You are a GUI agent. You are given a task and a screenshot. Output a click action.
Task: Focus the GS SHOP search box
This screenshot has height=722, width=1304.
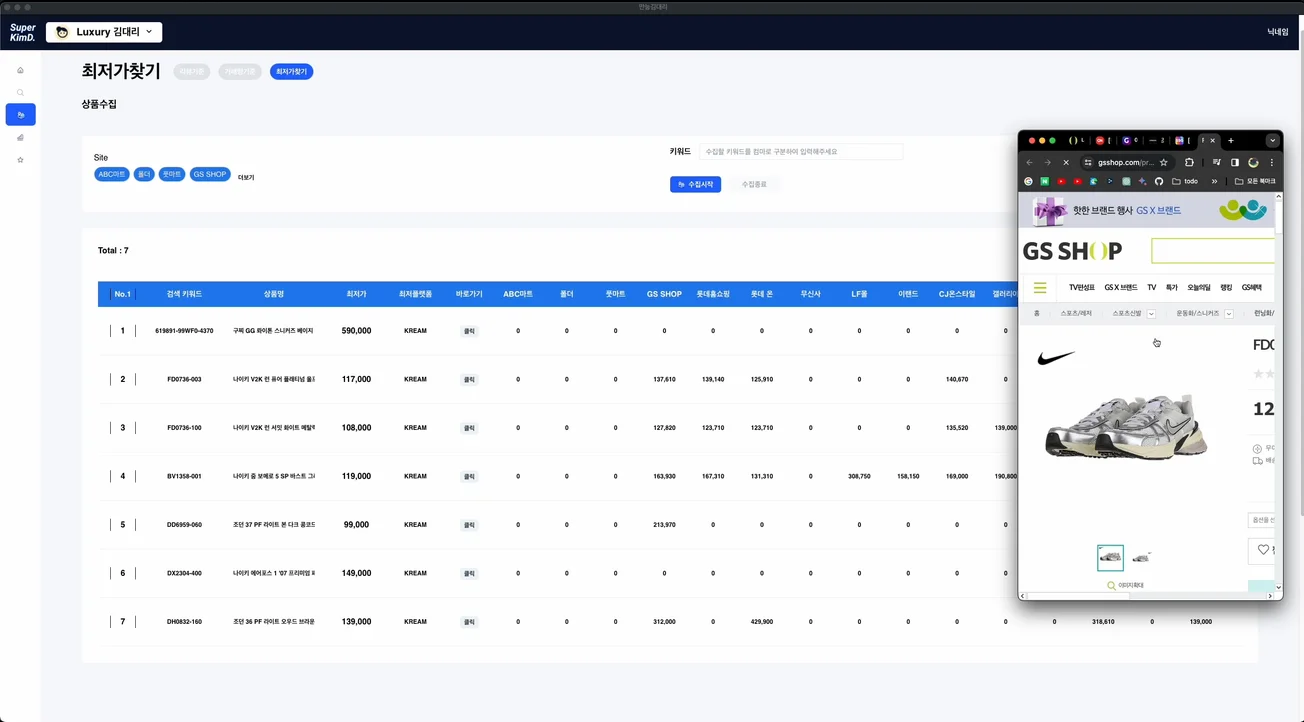pos(1213,251)
